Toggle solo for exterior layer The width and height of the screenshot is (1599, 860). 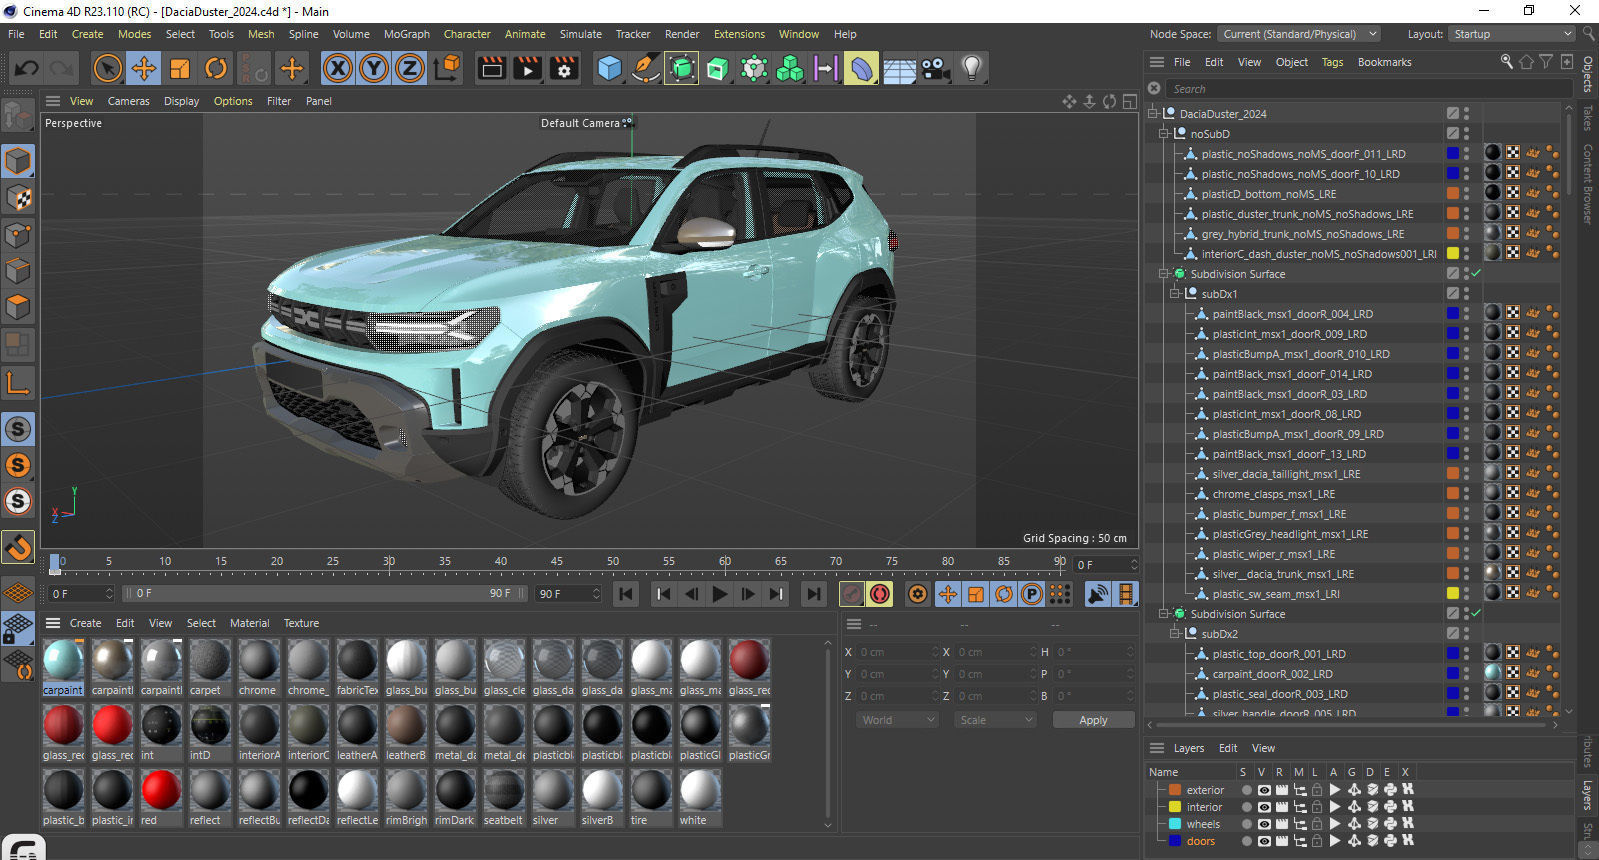(x=1246, y=790)
